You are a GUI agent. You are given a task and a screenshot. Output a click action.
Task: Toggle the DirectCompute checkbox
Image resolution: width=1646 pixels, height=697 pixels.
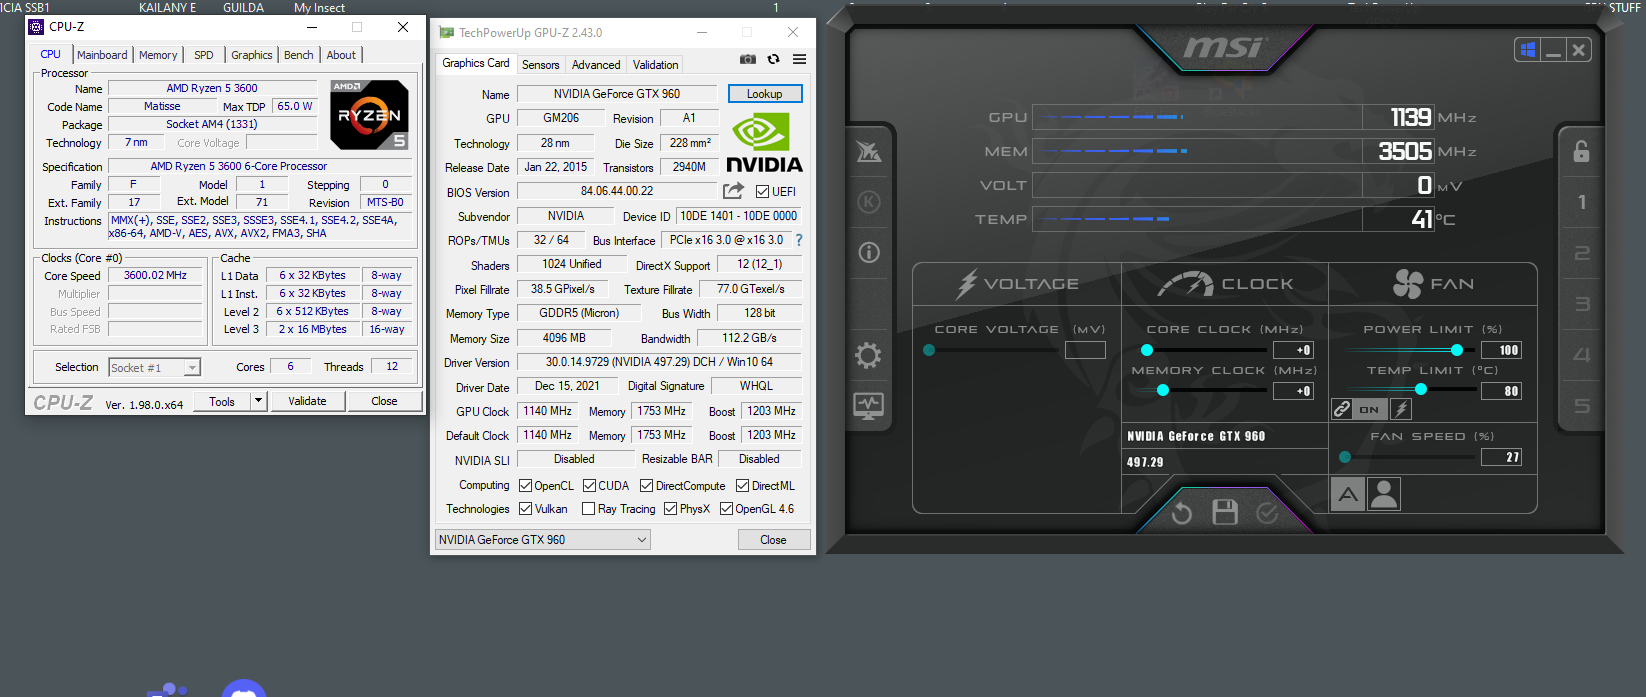(x=647, y=486)
